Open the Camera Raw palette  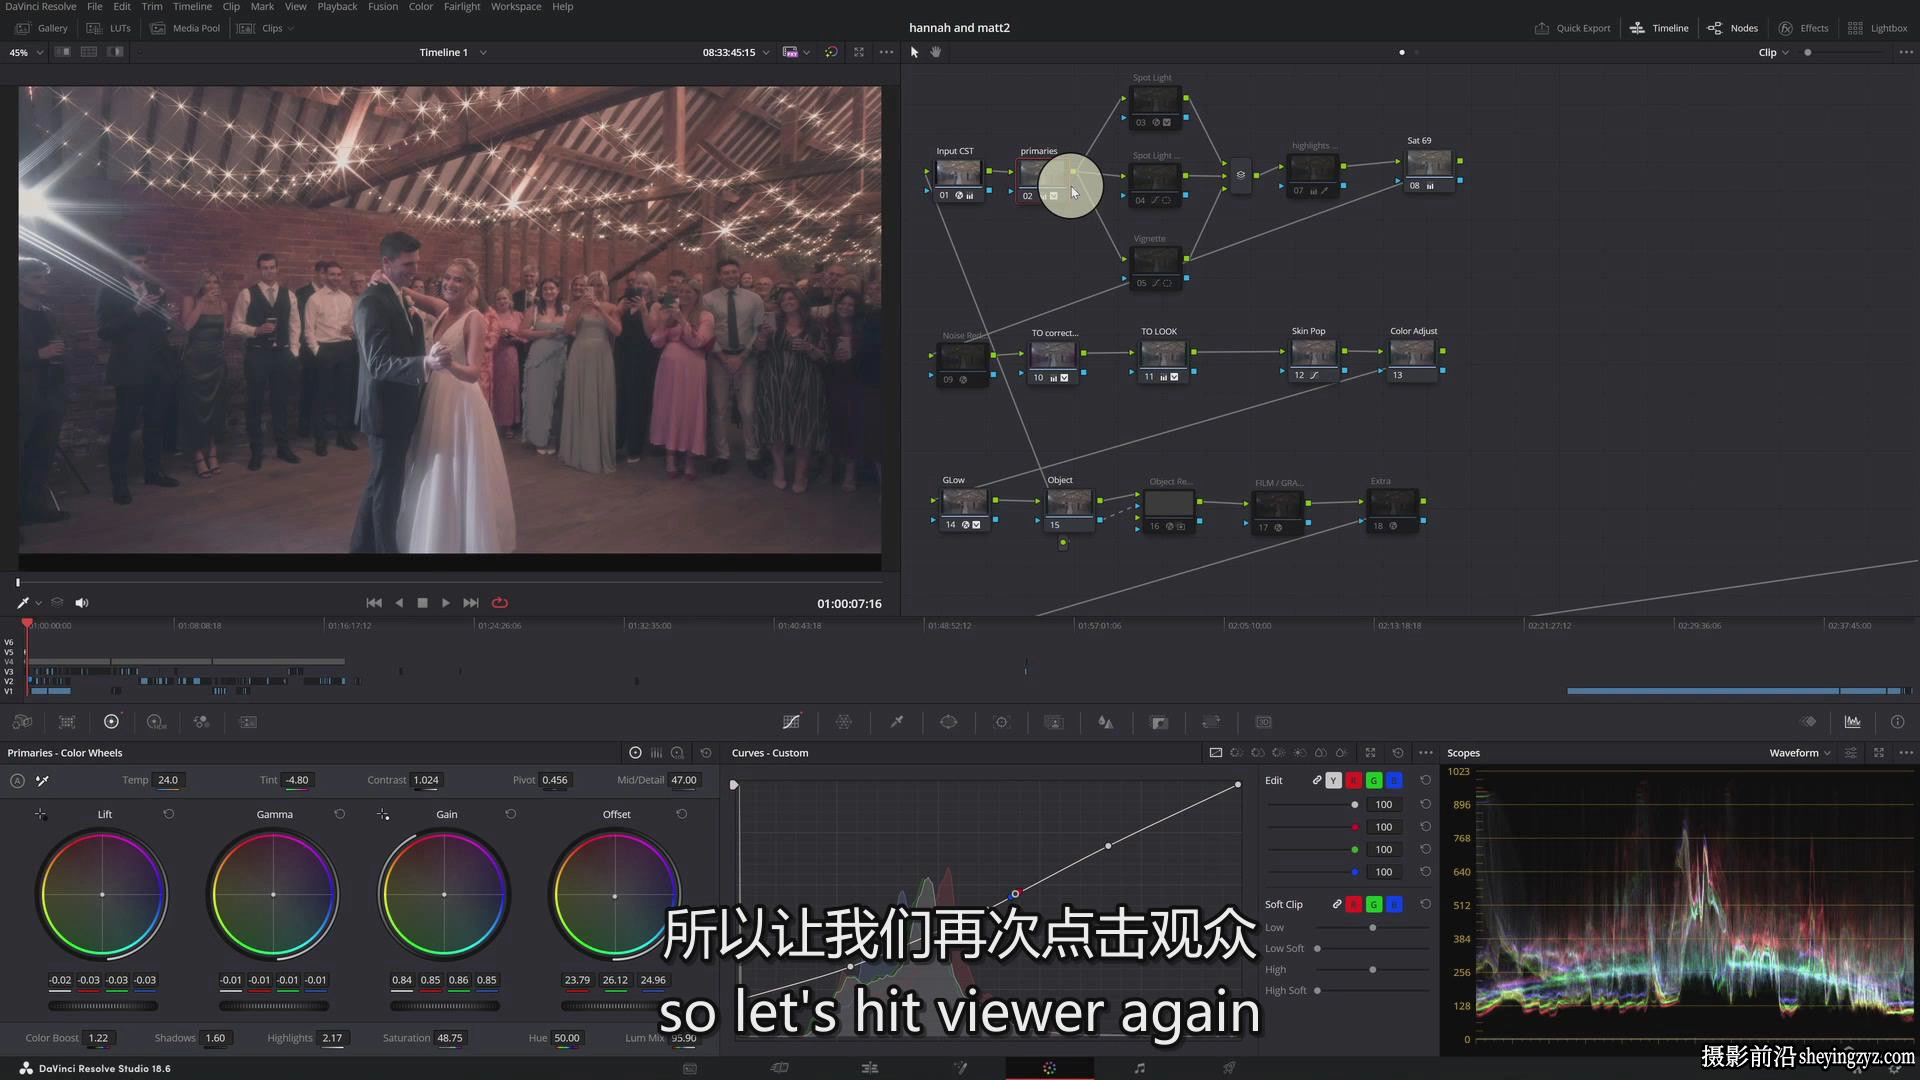pos(22,722)
